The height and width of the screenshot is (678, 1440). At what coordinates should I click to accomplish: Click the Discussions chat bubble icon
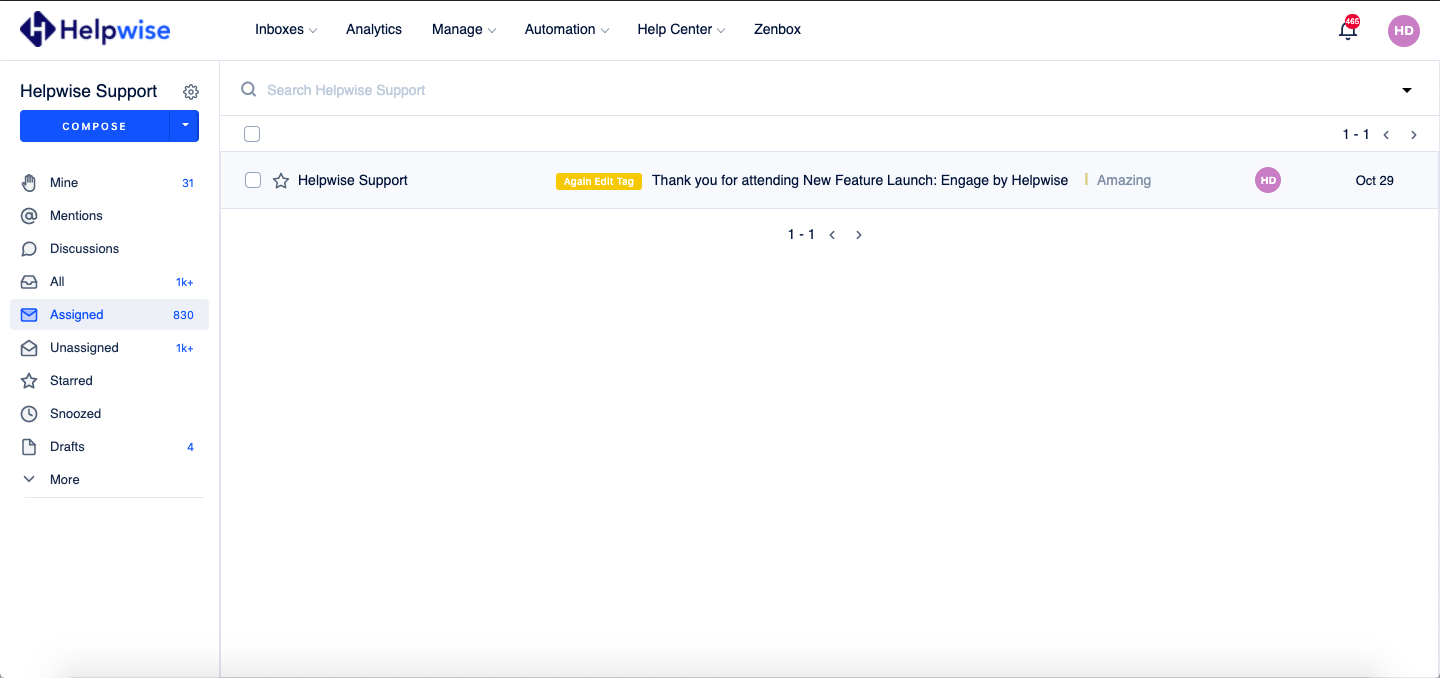click(30, 249)
